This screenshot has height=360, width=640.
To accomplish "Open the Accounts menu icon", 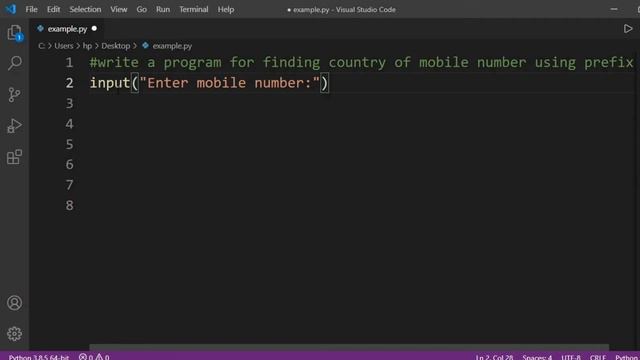I will pos(15,302).
